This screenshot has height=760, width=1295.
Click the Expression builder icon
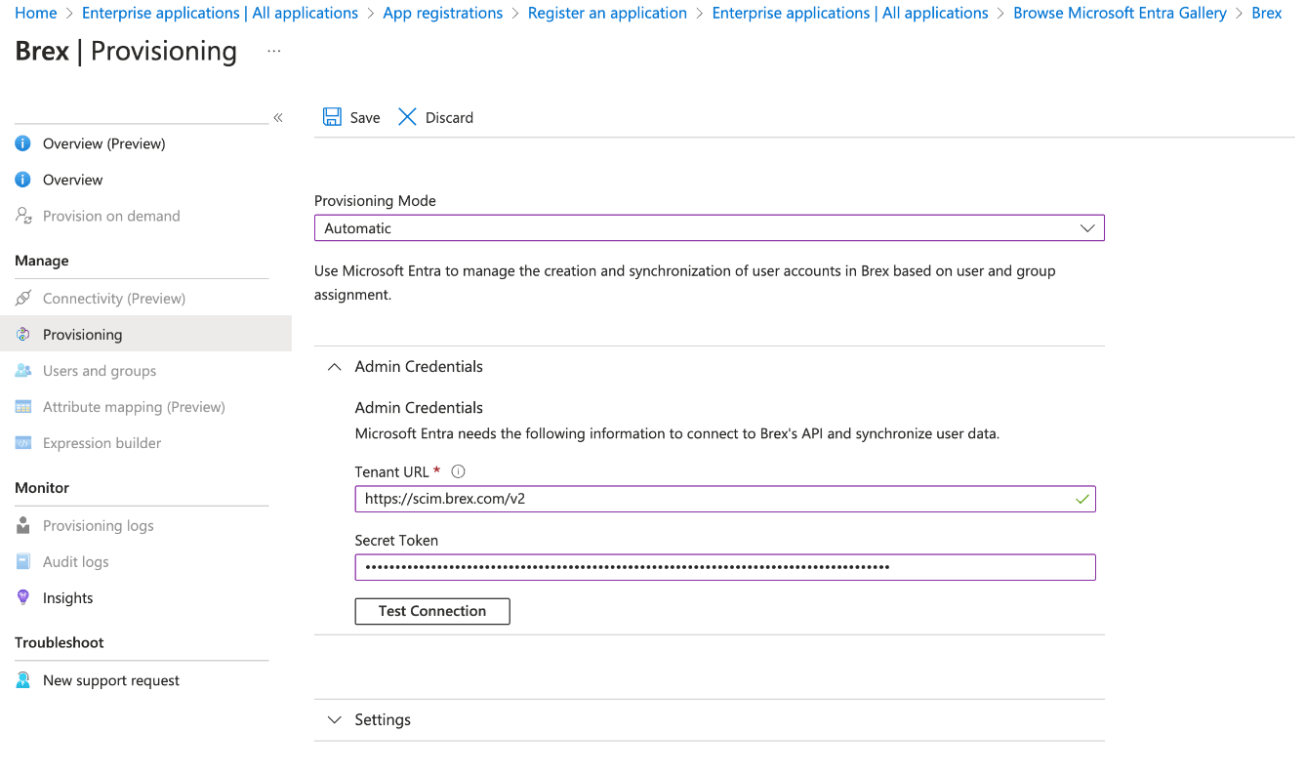[x=25, y=443]
